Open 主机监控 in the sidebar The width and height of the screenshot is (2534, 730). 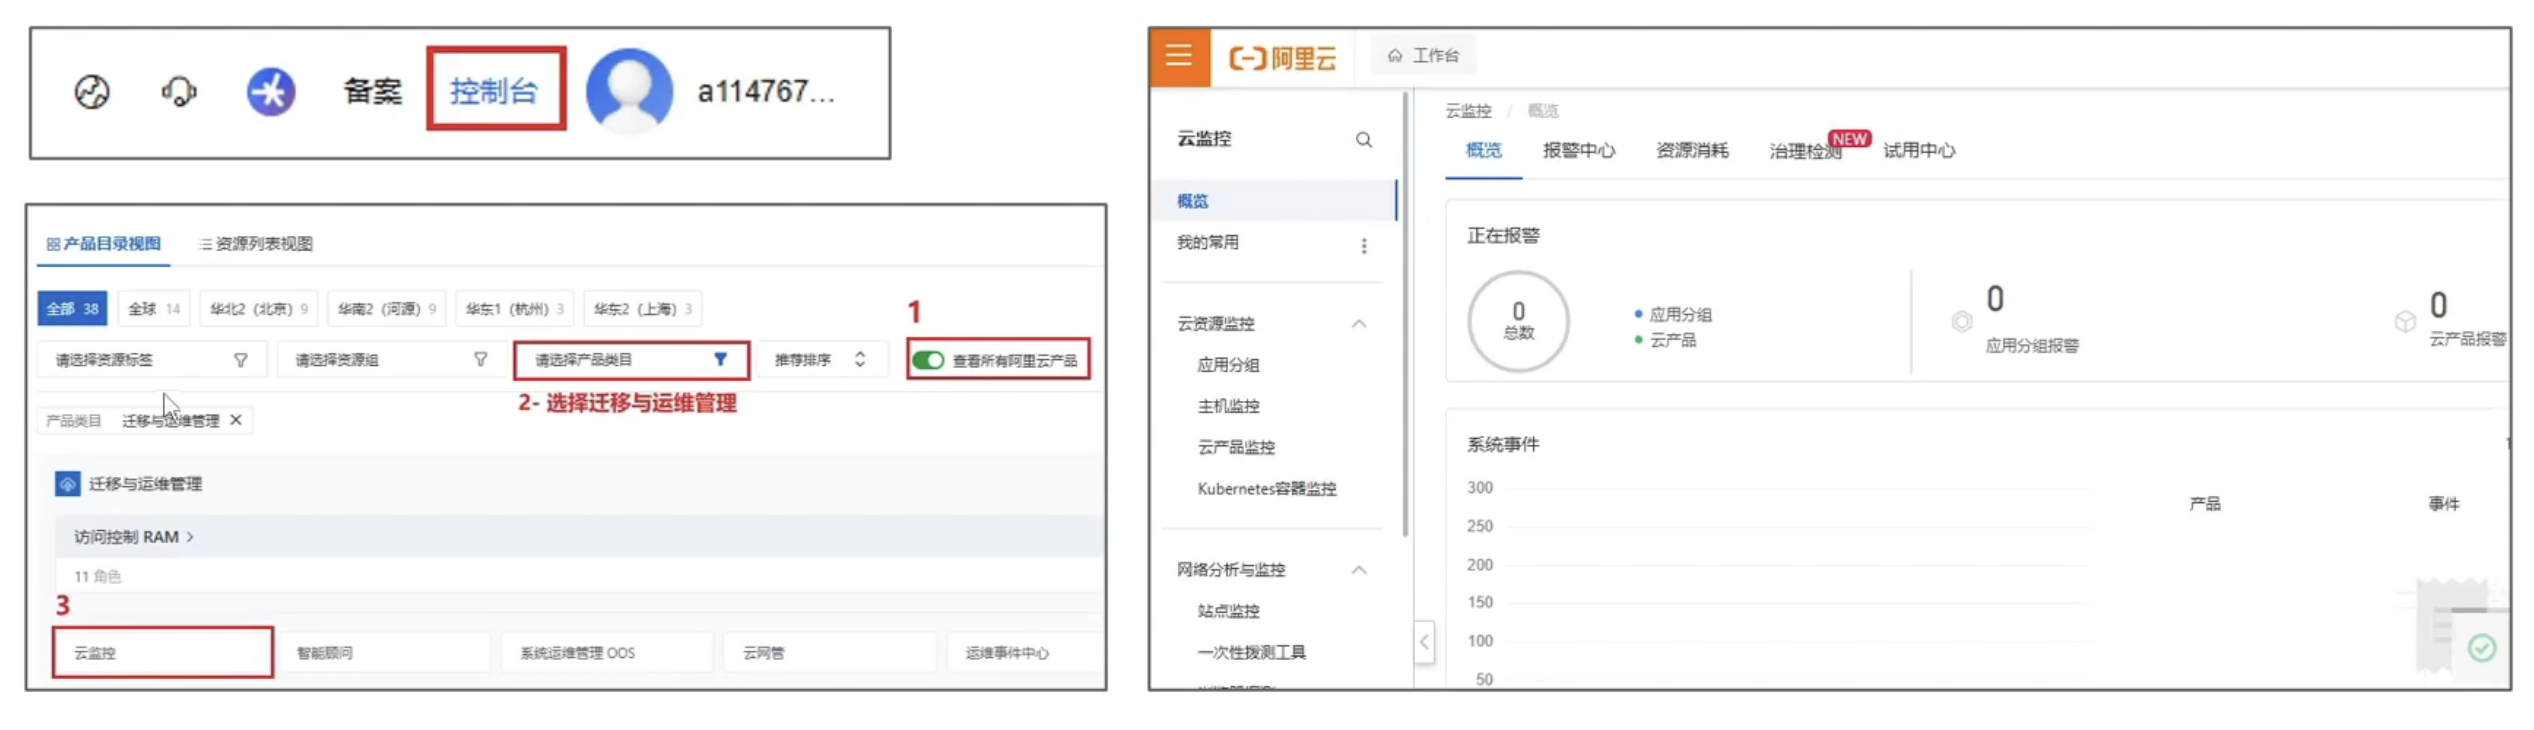(1229, 406)
